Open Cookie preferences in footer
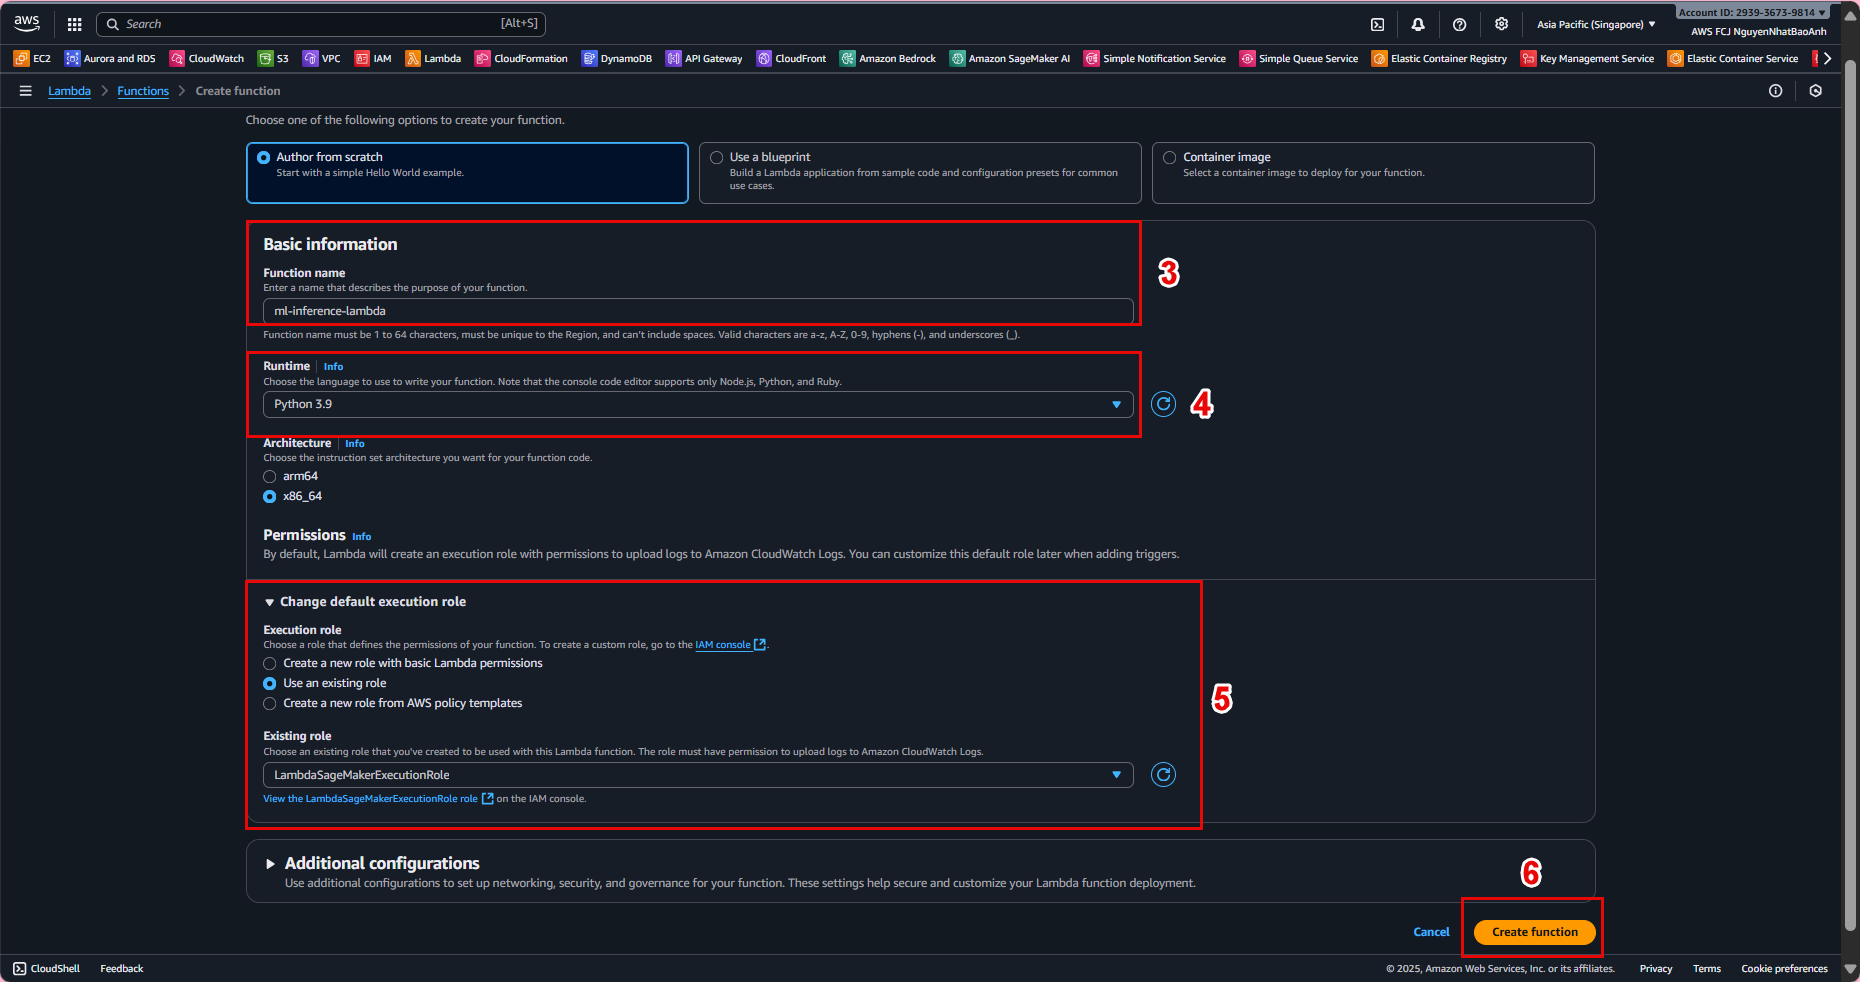The height and width of the screenshot is (982, 1860). (x=1784, y=969)
